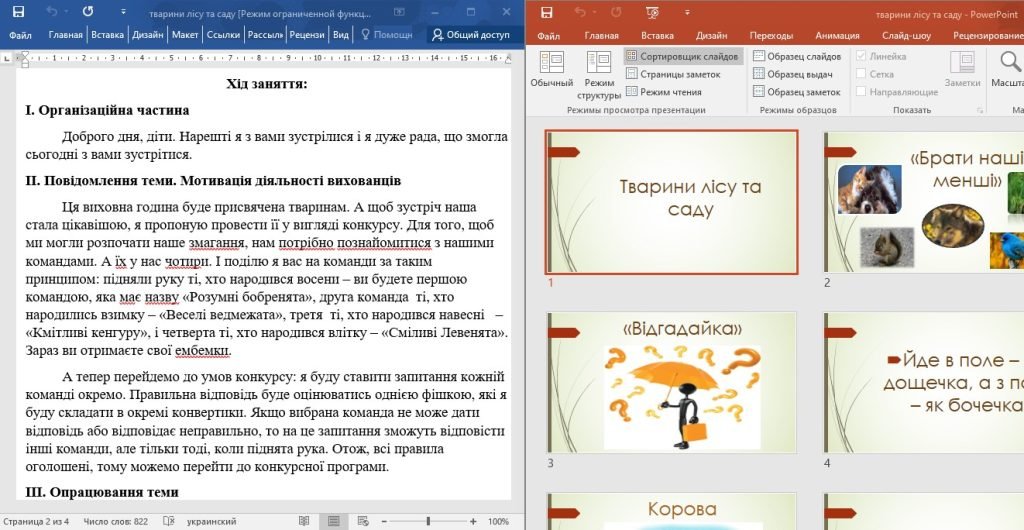This screenshot has height=530, width=1024.
Task: Undo the last action in Word
Action: point(52,12)
